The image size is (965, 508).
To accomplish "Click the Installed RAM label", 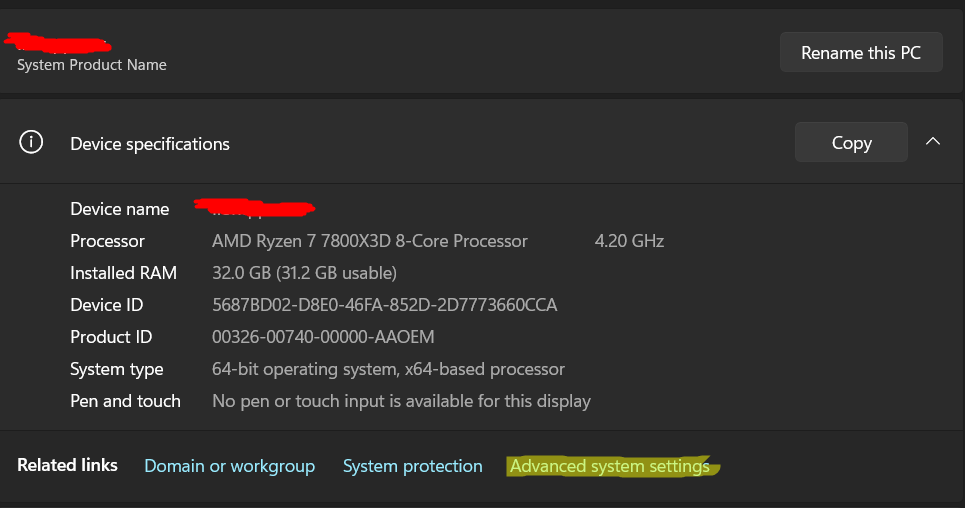I will click(123, 273).
